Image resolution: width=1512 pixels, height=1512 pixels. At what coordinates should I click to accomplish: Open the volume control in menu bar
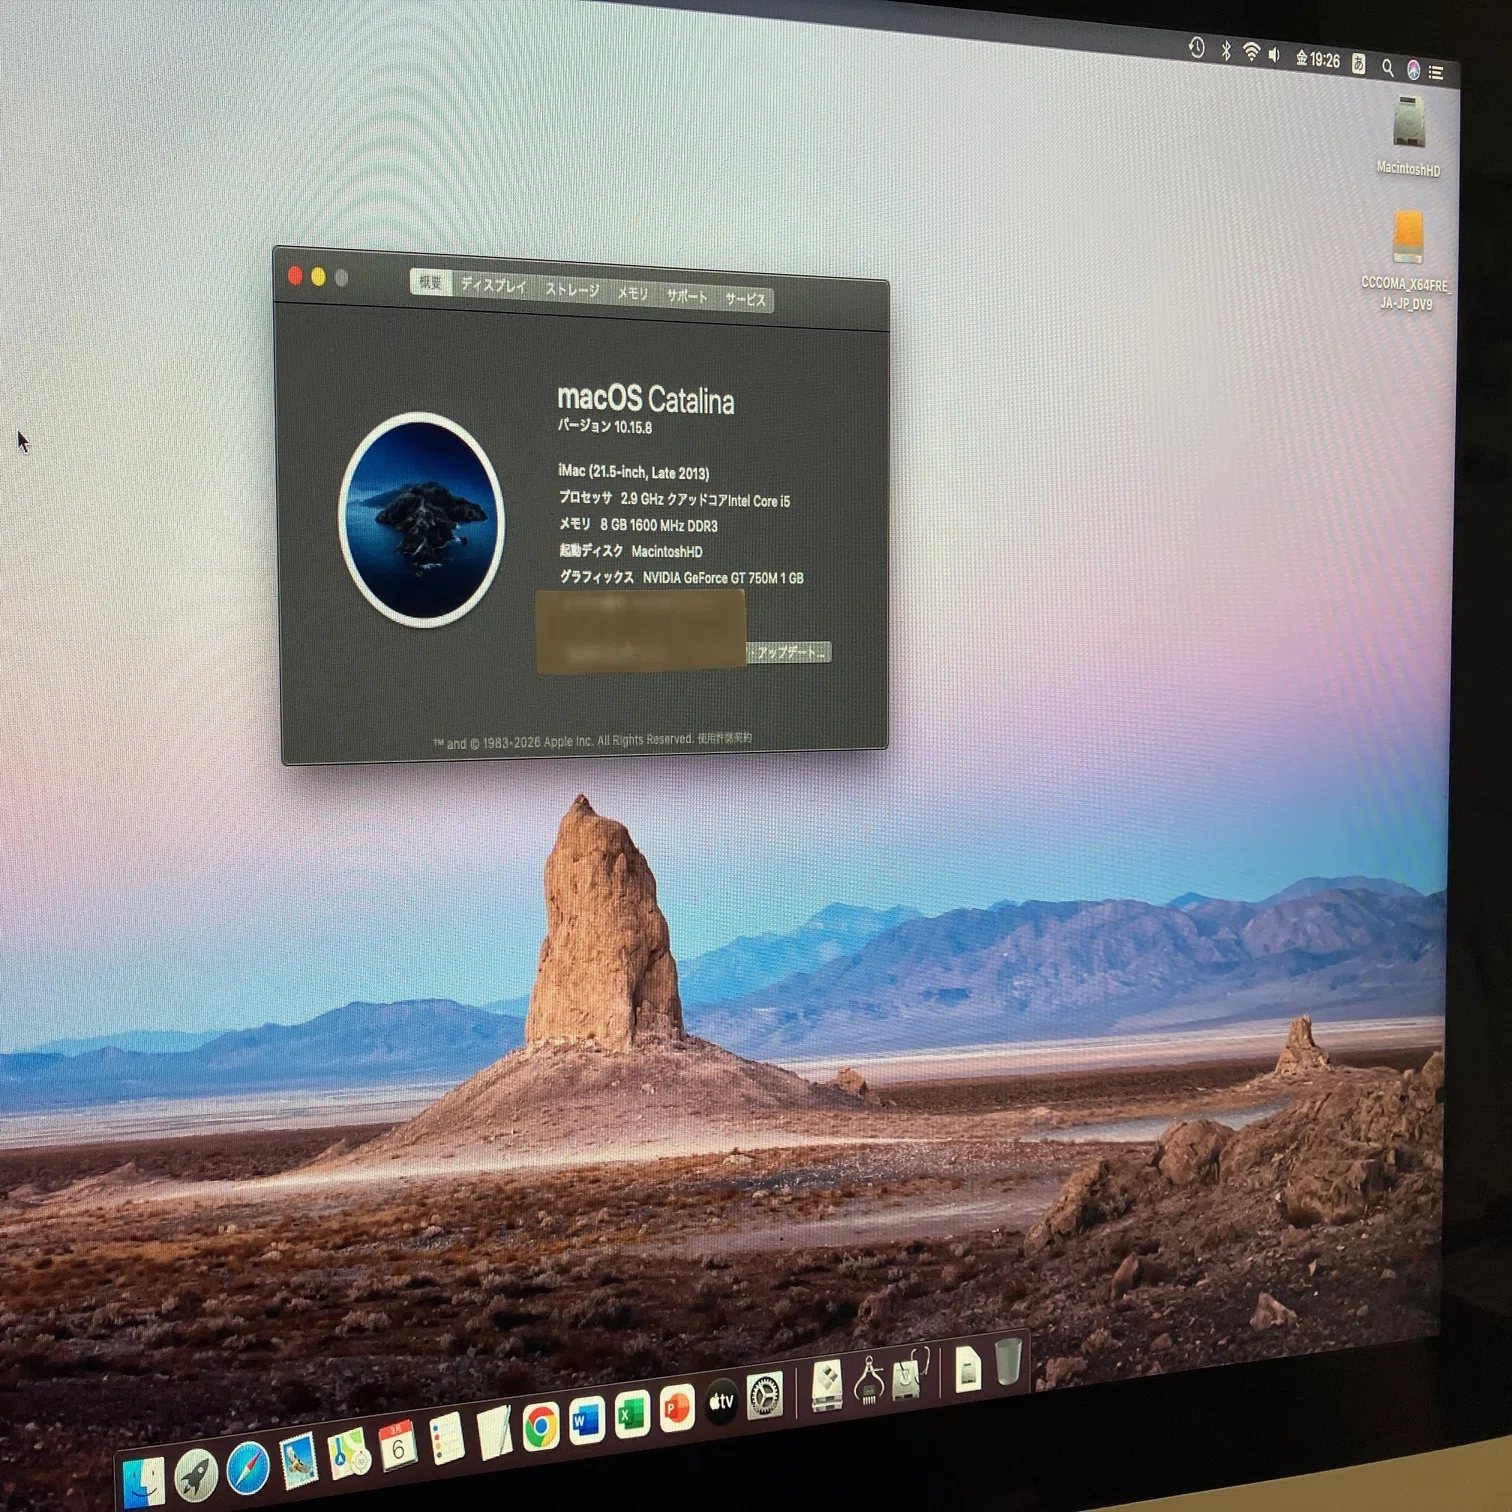(x=1274, y=55)
